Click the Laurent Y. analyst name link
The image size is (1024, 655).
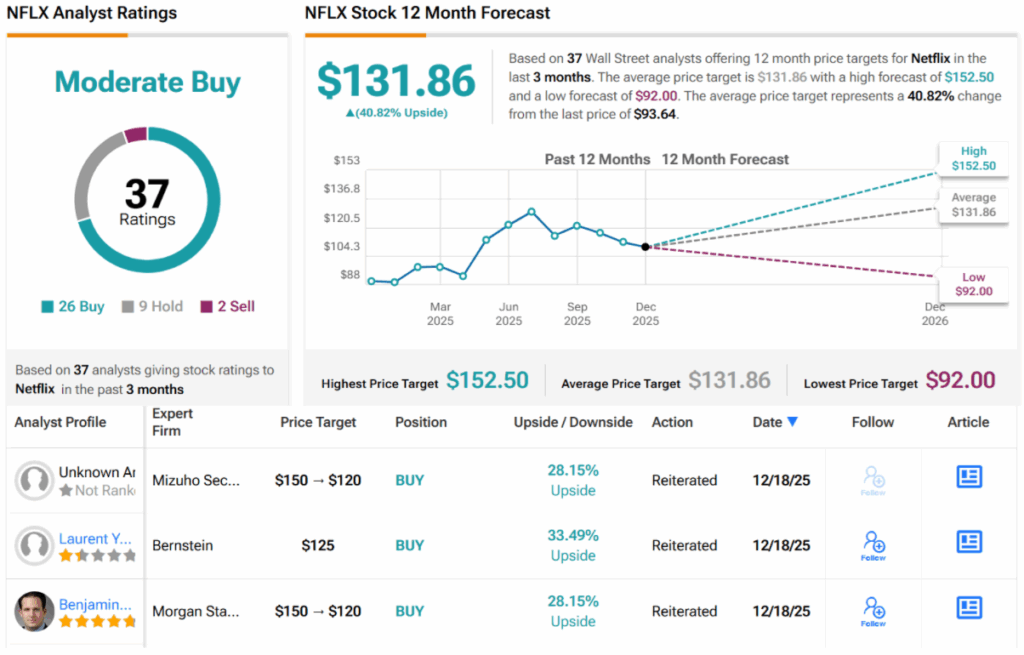[95, 539]
